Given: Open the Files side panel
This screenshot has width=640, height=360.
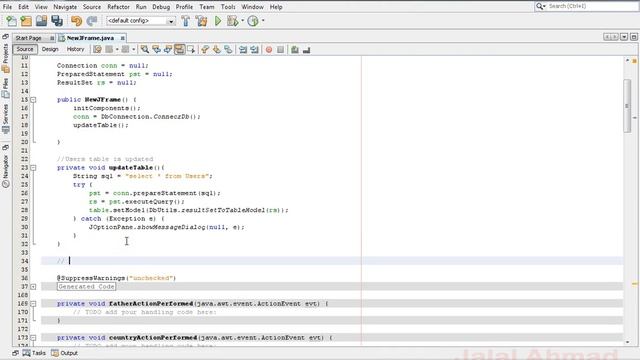Looking at the screenshot, I should [6, 87].
